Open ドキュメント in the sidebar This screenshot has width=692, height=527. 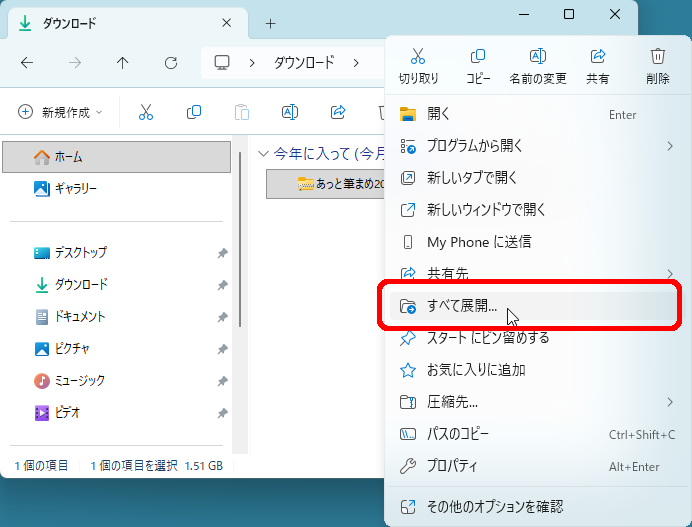(x=79, y=316)
